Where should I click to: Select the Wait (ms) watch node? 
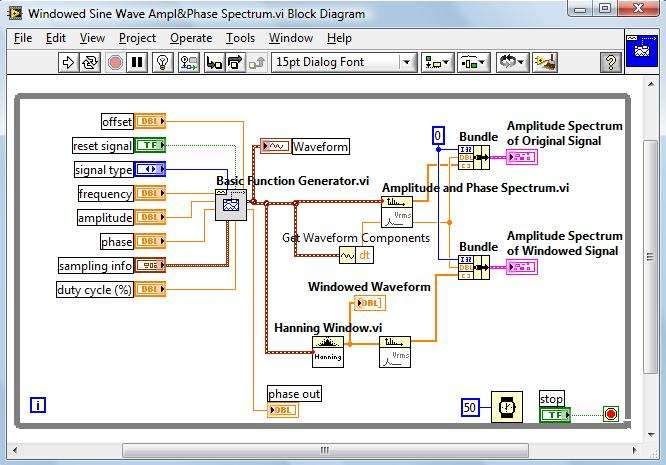click(x=507, y=407)
